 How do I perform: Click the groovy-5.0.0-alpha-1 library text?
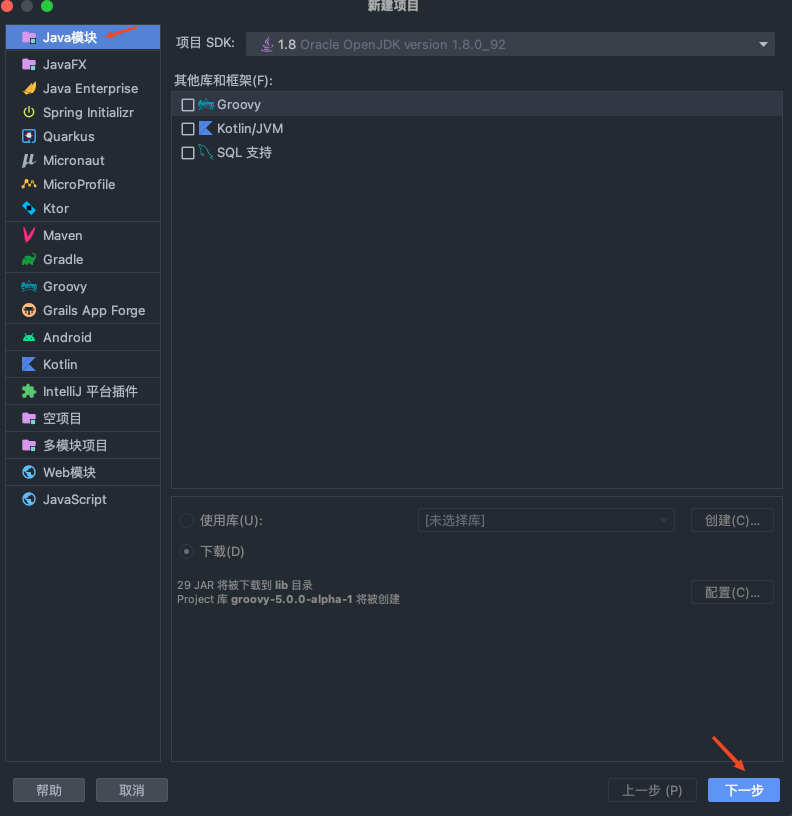click(x=291, y=599)
